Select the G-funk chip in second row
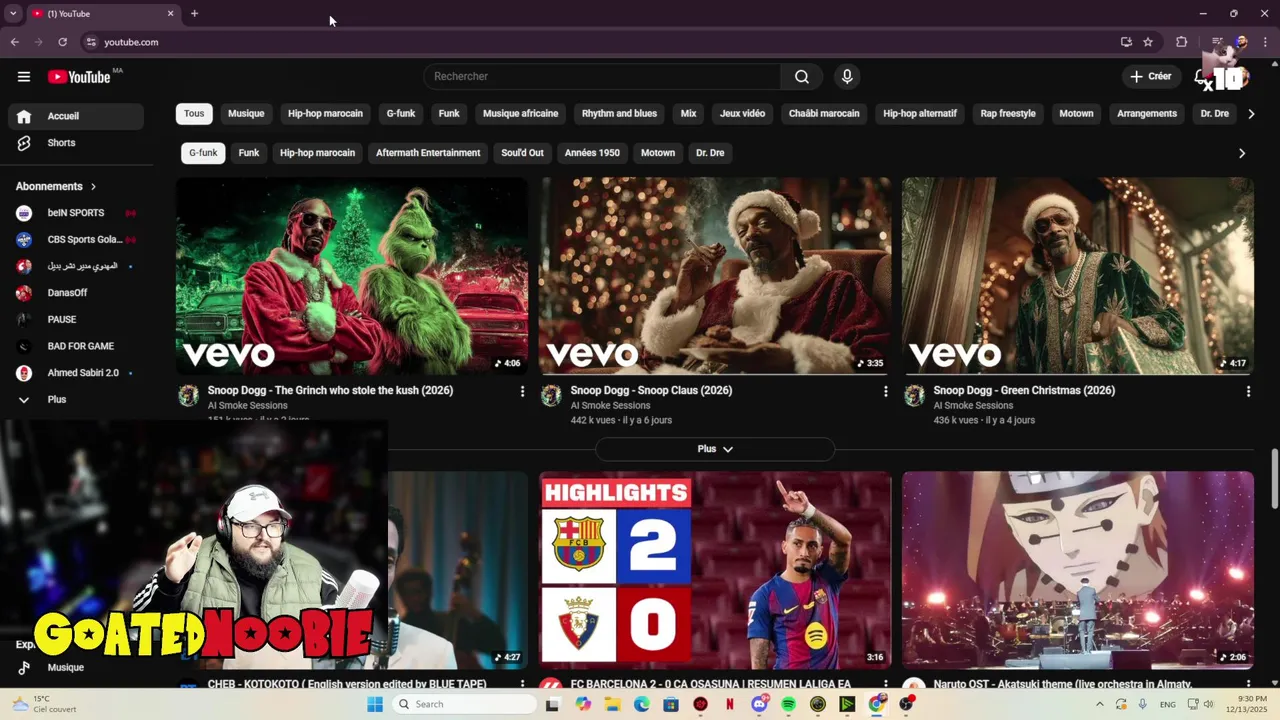Screen dimensions: 1280x720 [x=203, y=153]
